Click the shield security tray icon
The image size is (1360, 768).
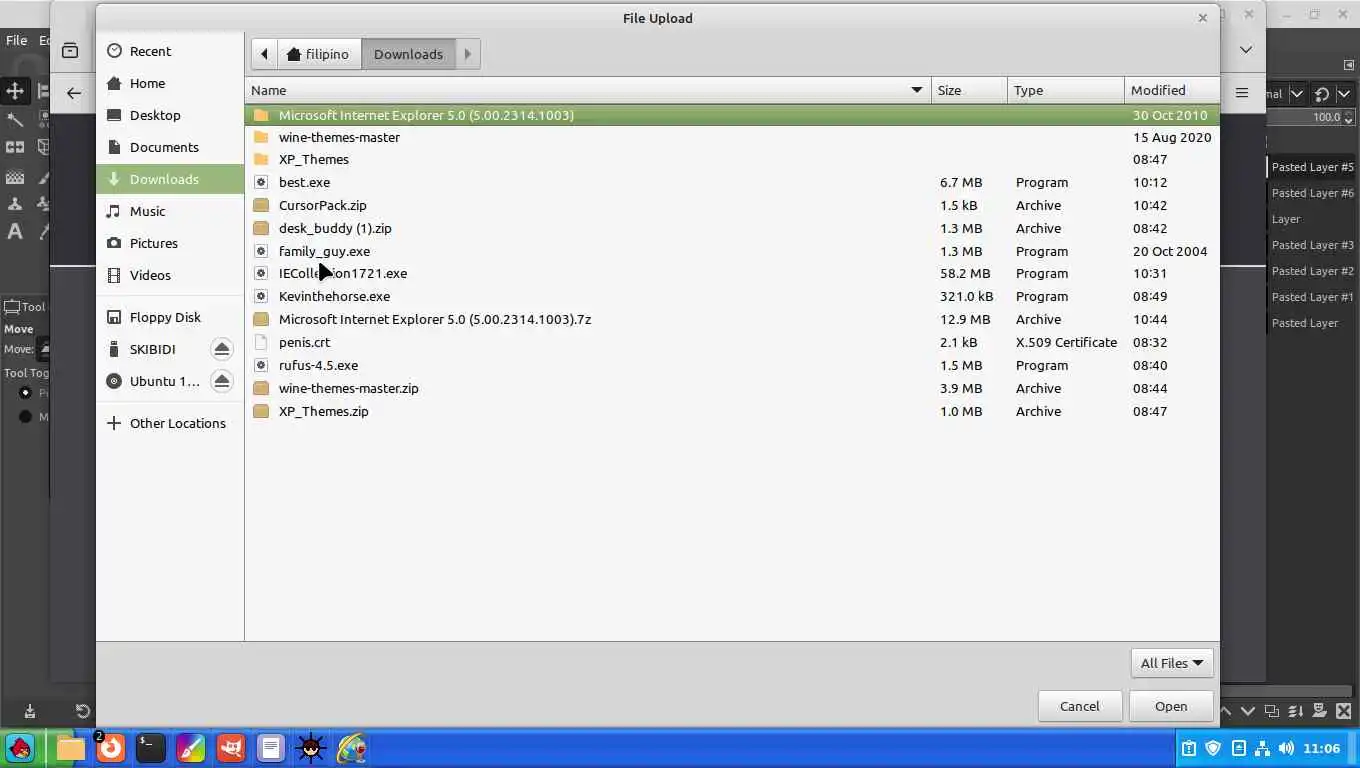[1213, 748]
